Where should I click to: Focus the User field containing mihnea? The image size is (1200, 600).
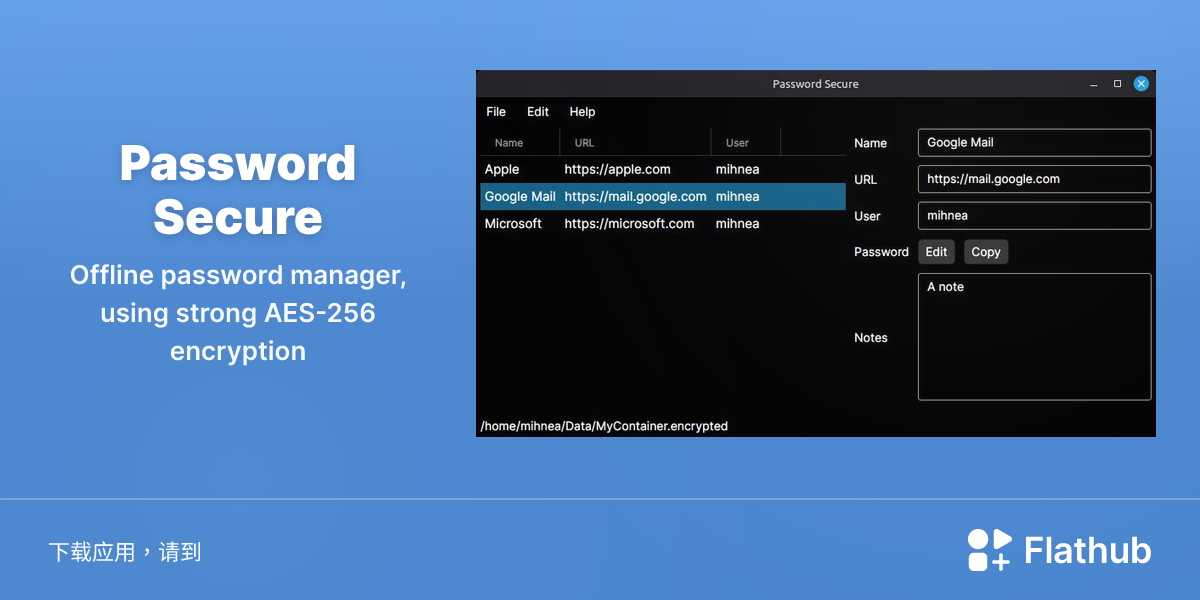pos(1034,216)
